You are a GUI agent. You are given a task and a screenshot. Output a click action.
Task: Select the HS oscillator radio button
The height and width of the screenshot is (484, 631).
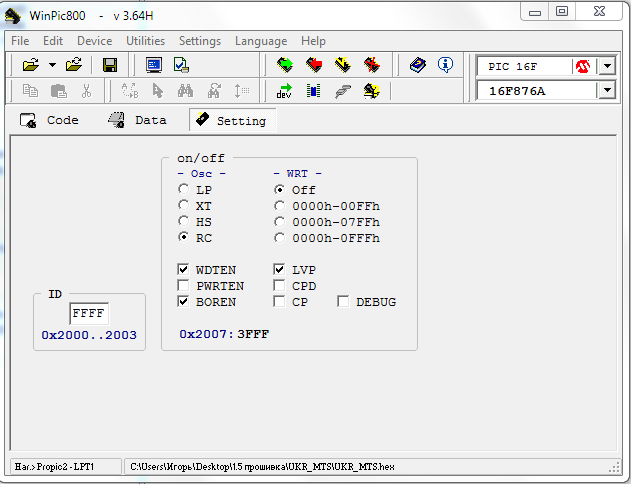click(183, 222)
